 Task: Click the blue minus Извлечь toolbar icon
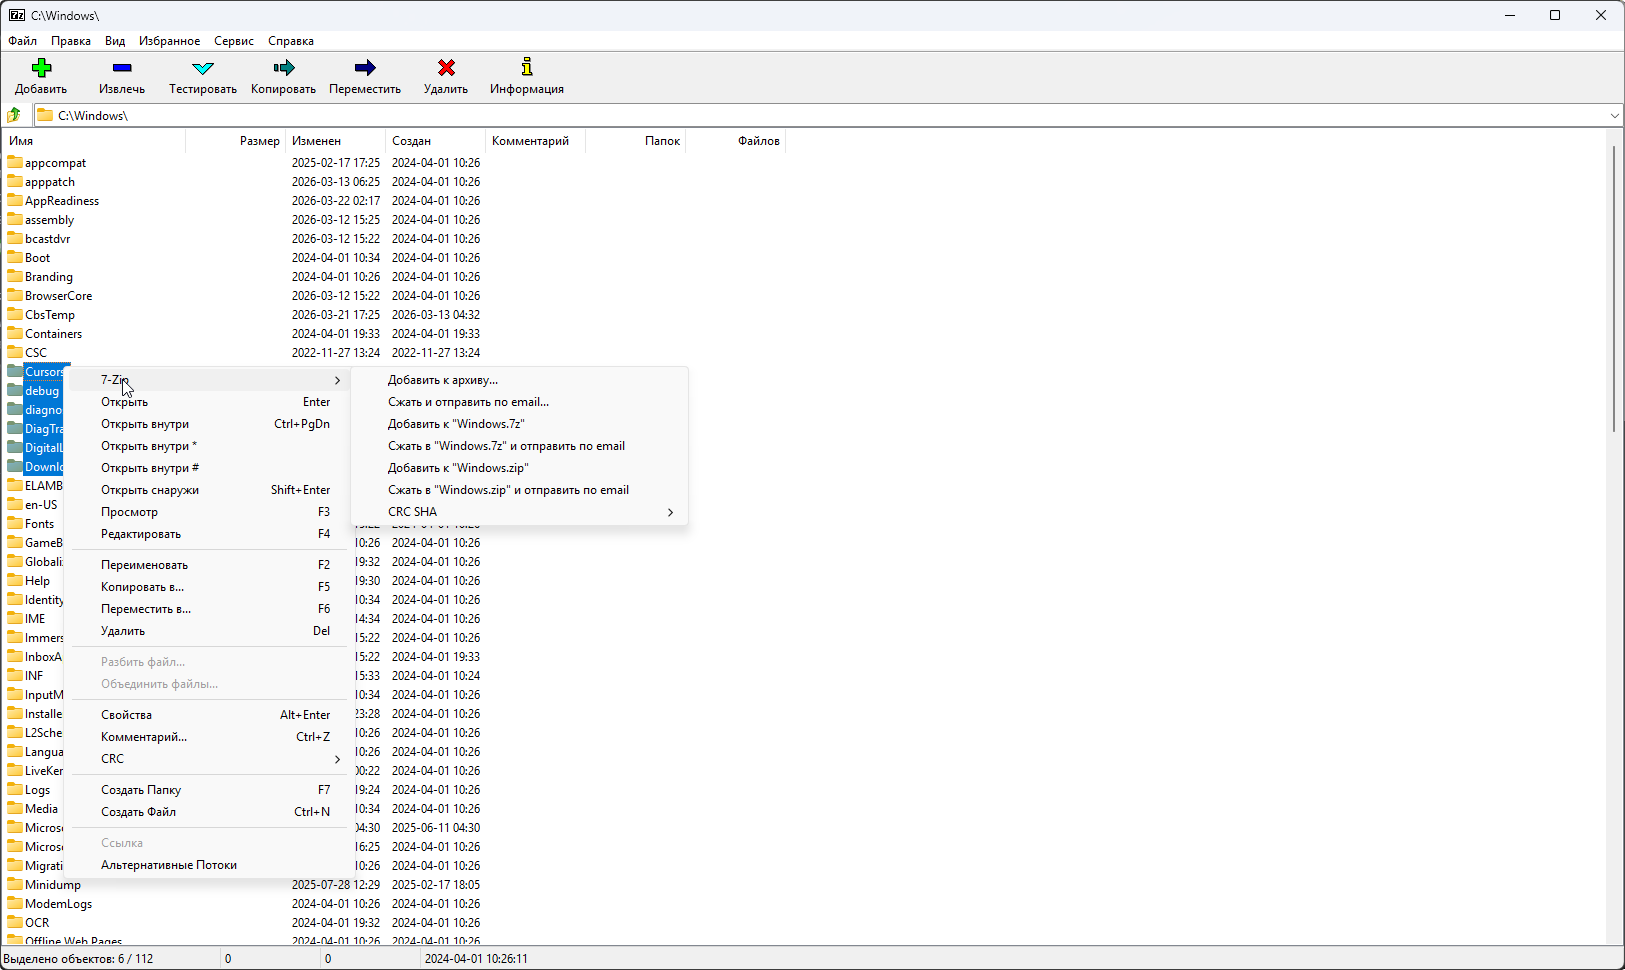click(x=122, y=68)
